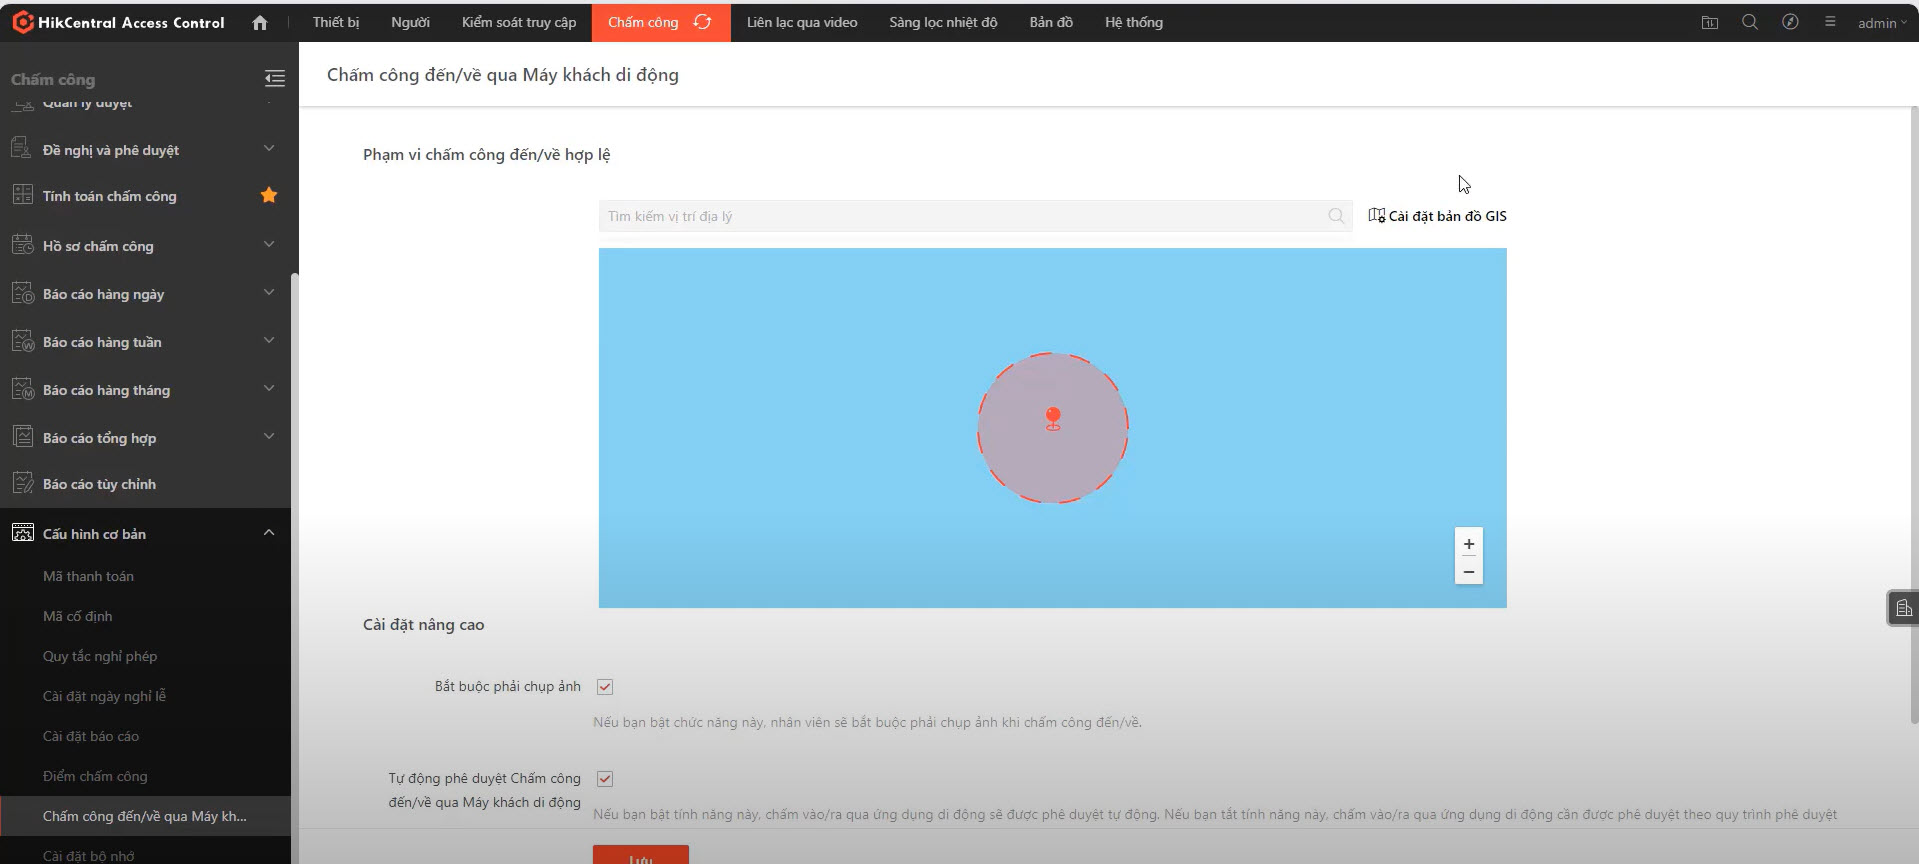Switch to Kiểm soát truy cập tab
This screenshot has height=864, width=1919.
tap(518, 22)
